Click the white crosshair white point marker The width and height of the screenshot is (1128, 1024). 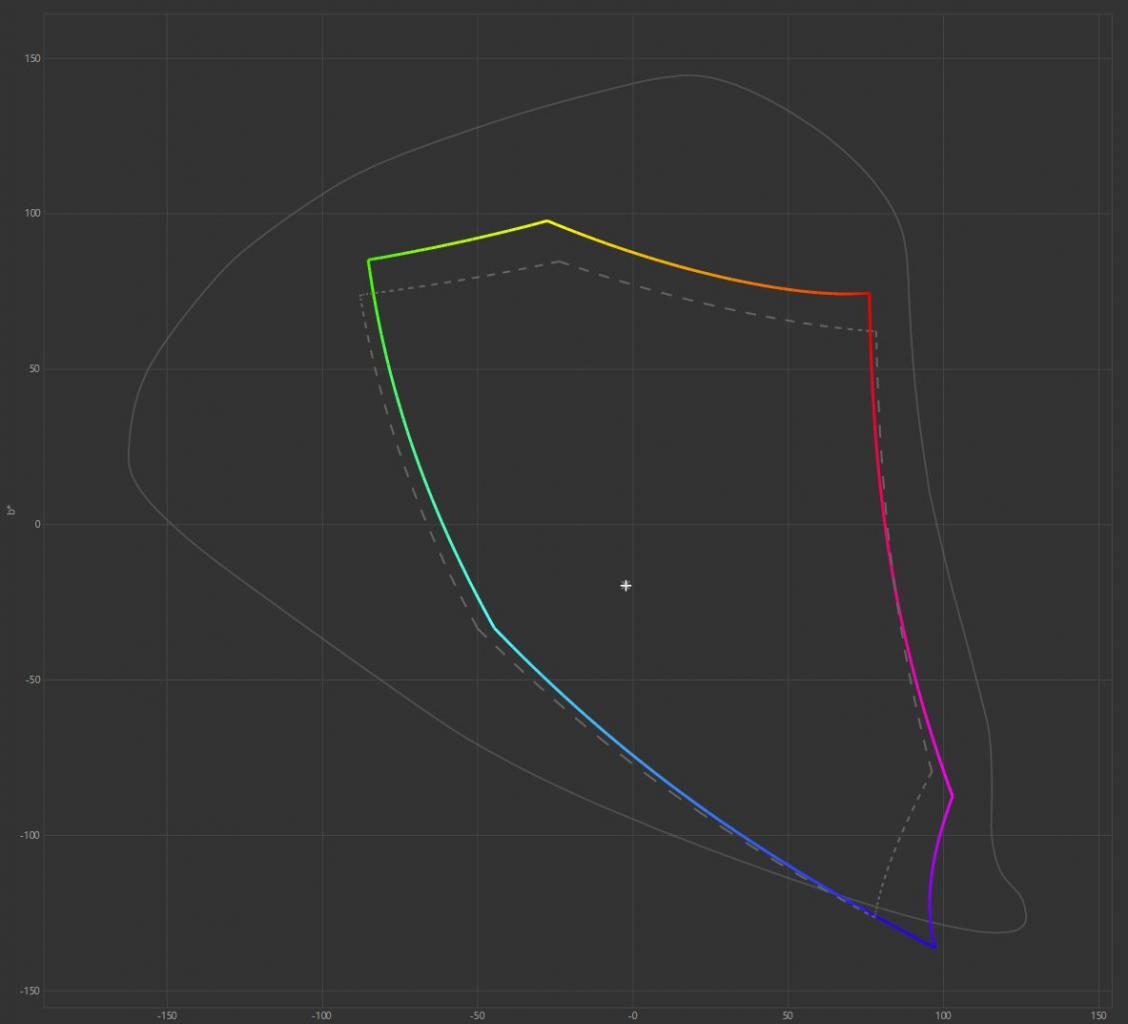[625, 585]
